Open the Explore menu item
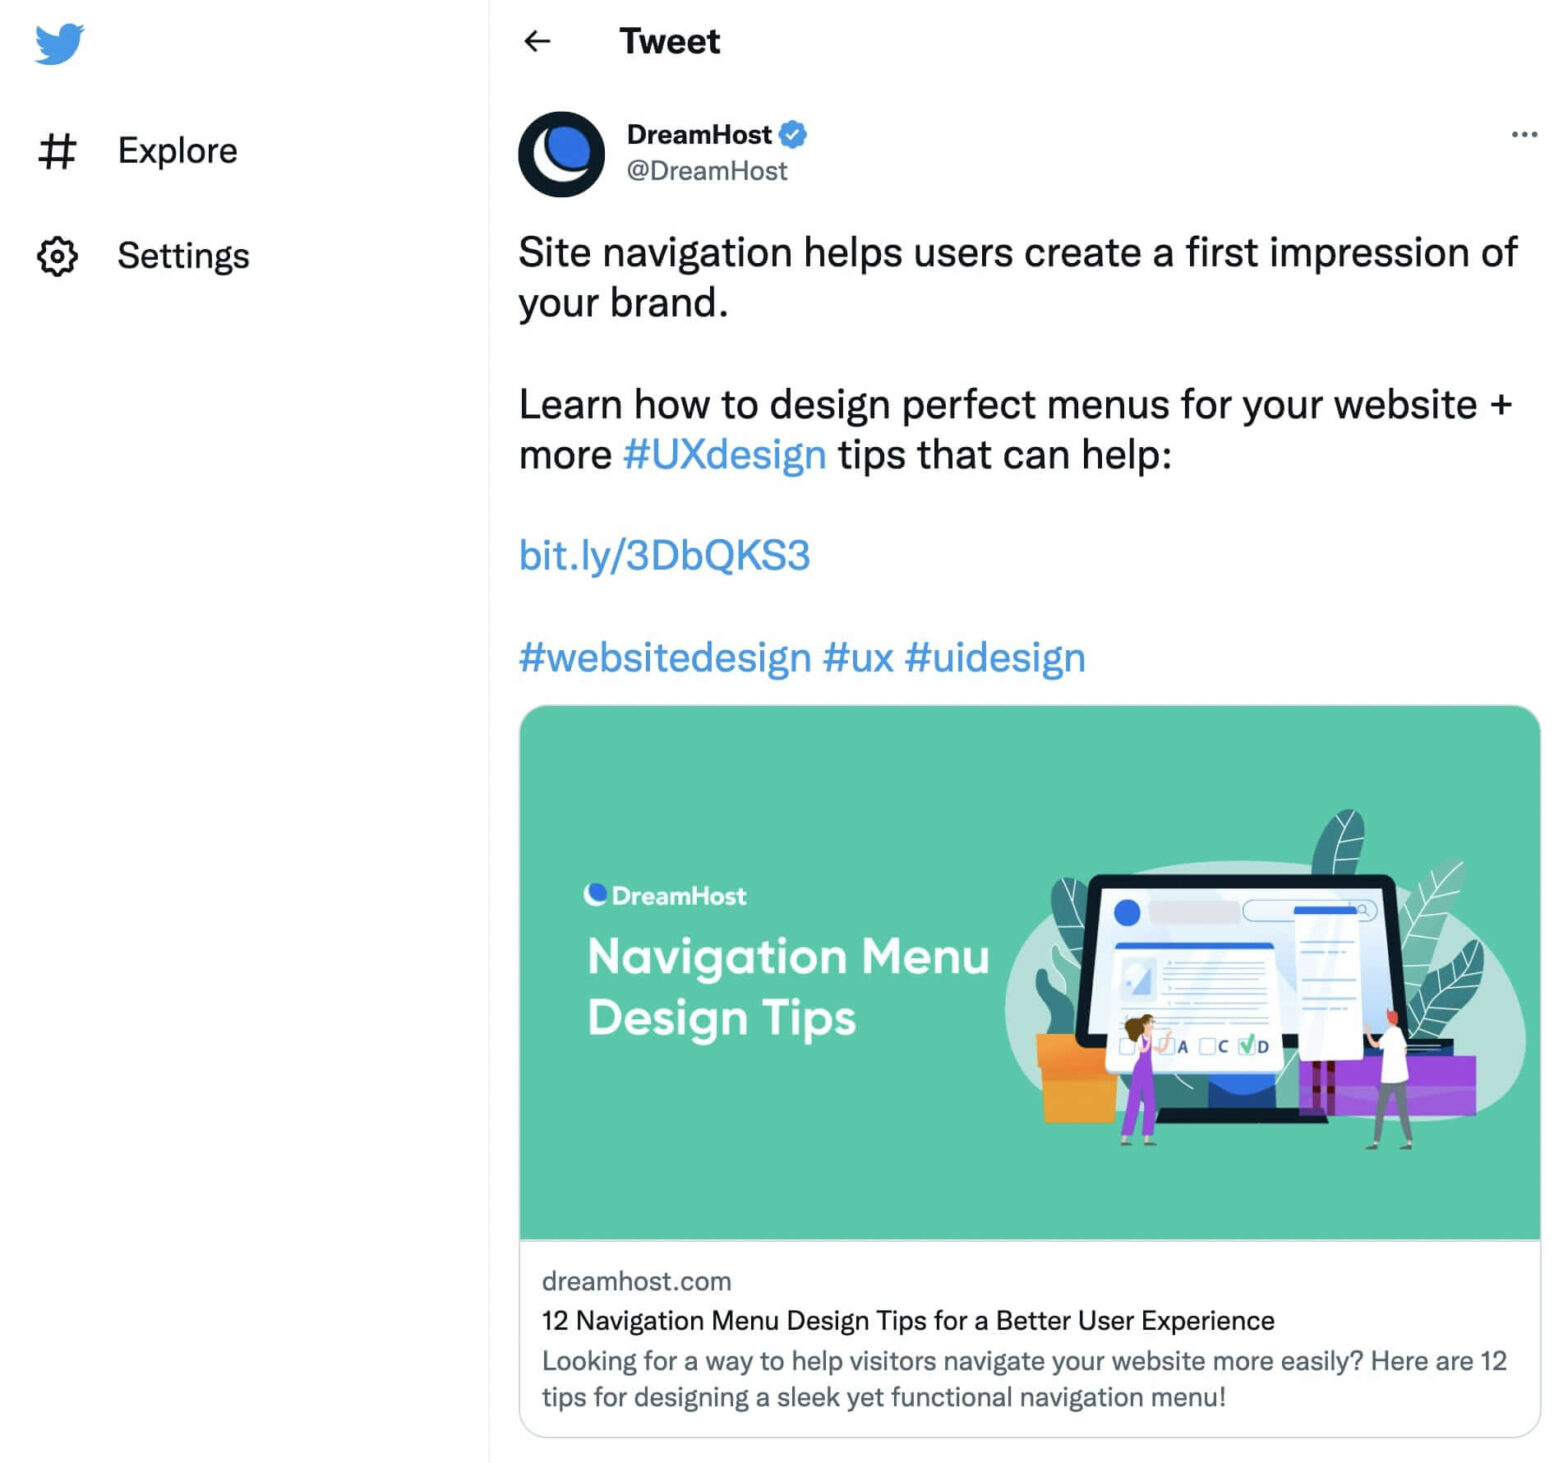1568x1463 pixels. click(177, 151)
